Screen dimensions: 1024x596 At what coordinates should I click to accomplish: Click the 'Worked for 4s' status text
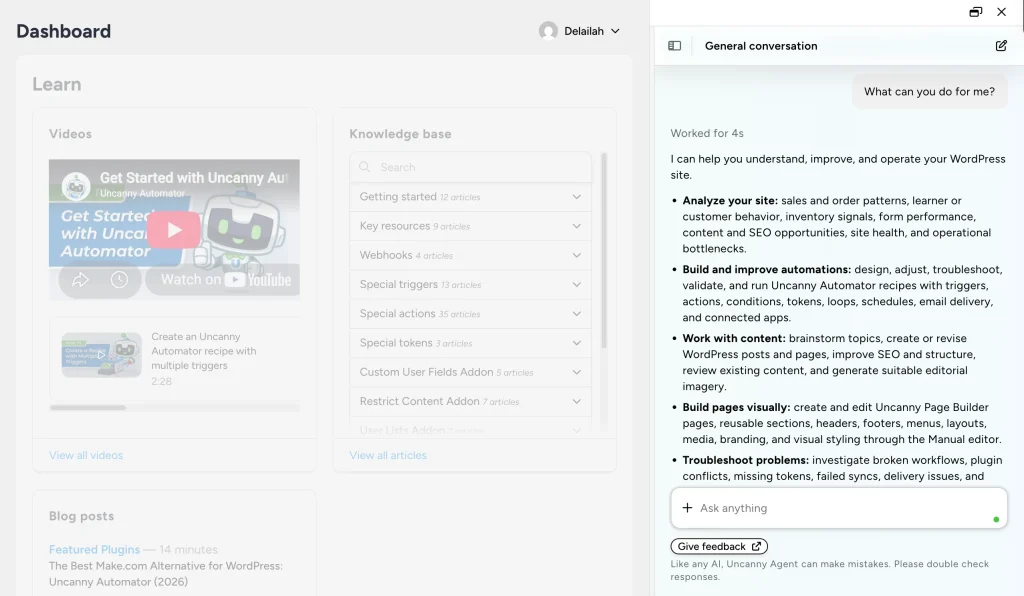(x=707, y=133)
